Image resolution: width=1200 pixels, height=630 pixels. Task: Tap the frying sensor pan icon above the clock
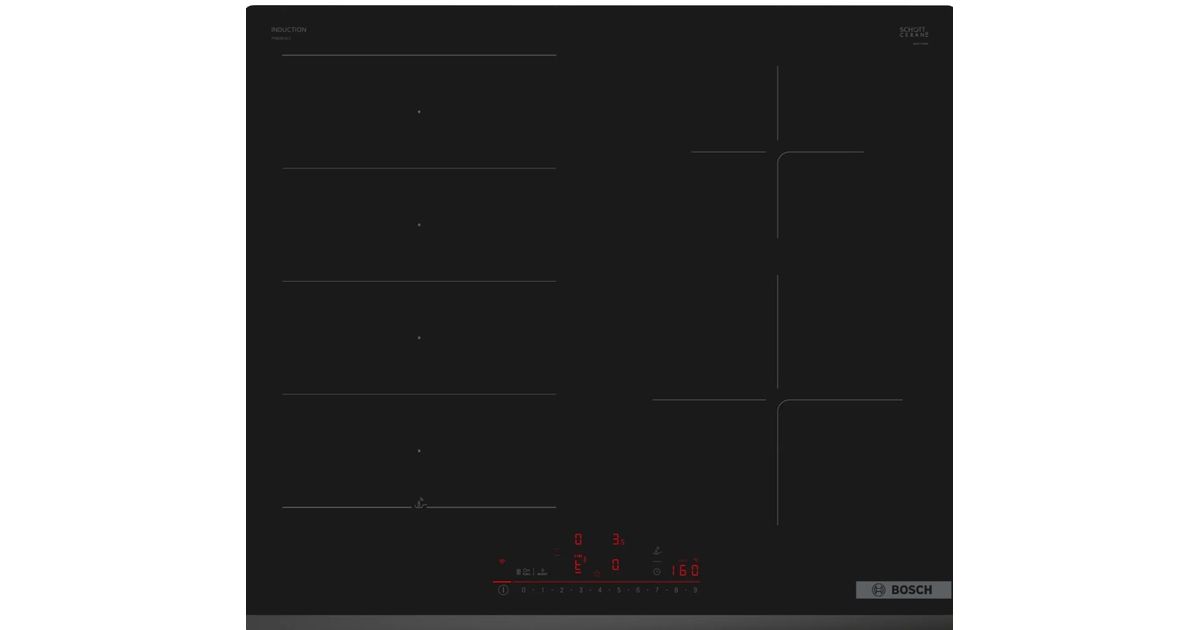coord(657,548)
